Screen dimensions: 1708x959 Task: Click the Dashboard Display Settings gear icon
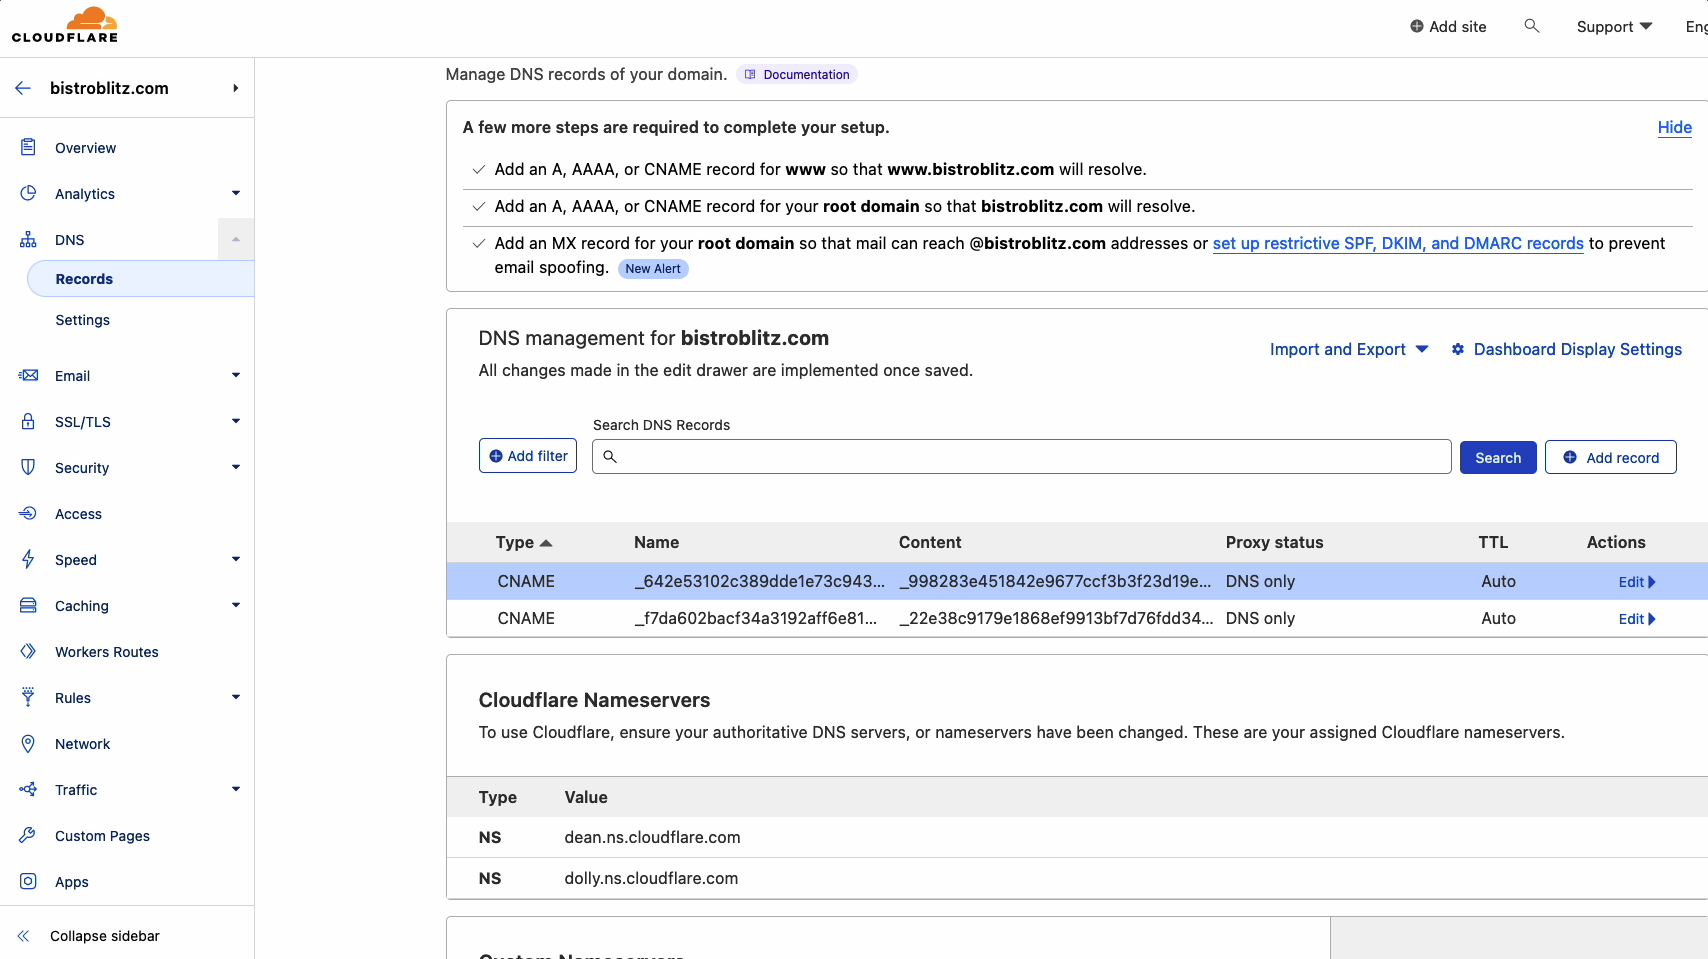click(1458, 349)
